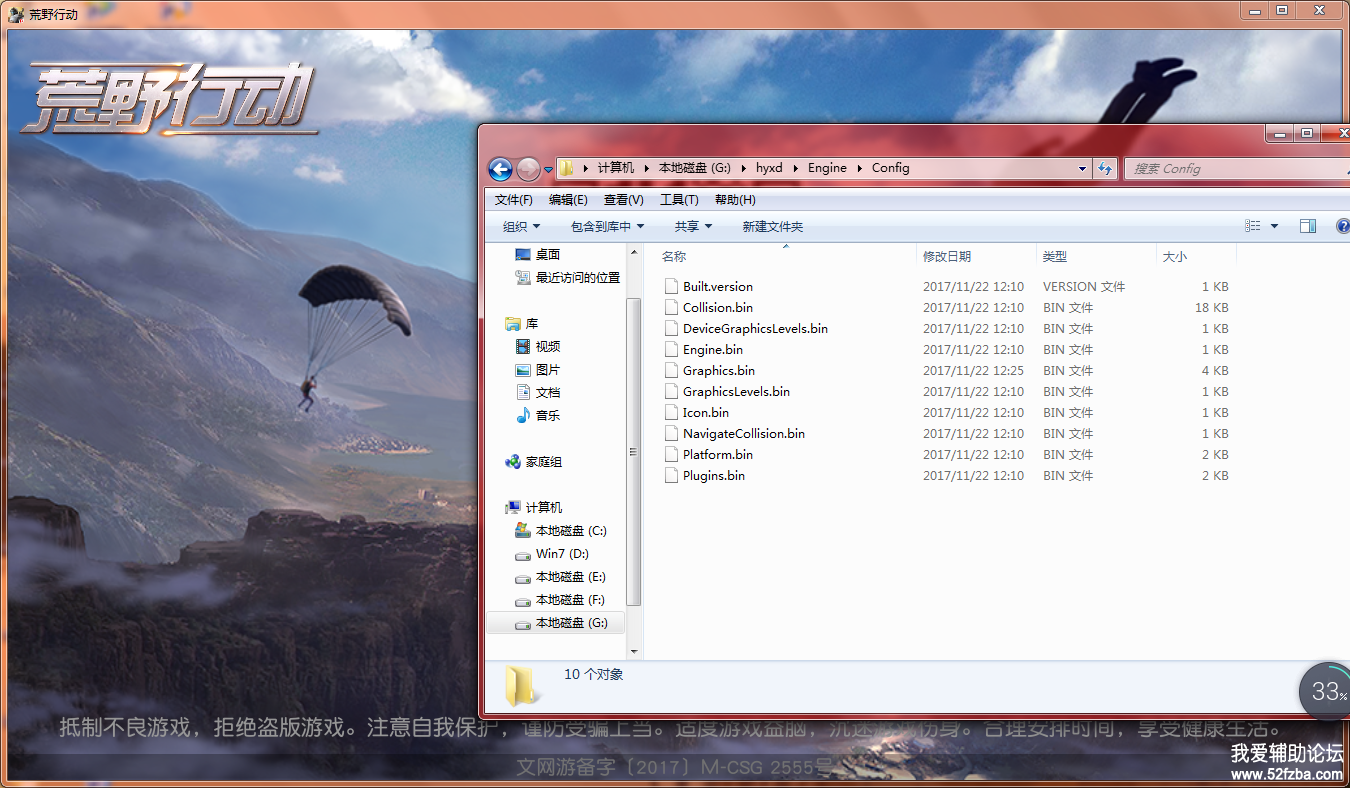1350x788 pixels.
Task: Open the 包含到库中 dropdown
Action: pyautogui.click(x=607, y=227)
